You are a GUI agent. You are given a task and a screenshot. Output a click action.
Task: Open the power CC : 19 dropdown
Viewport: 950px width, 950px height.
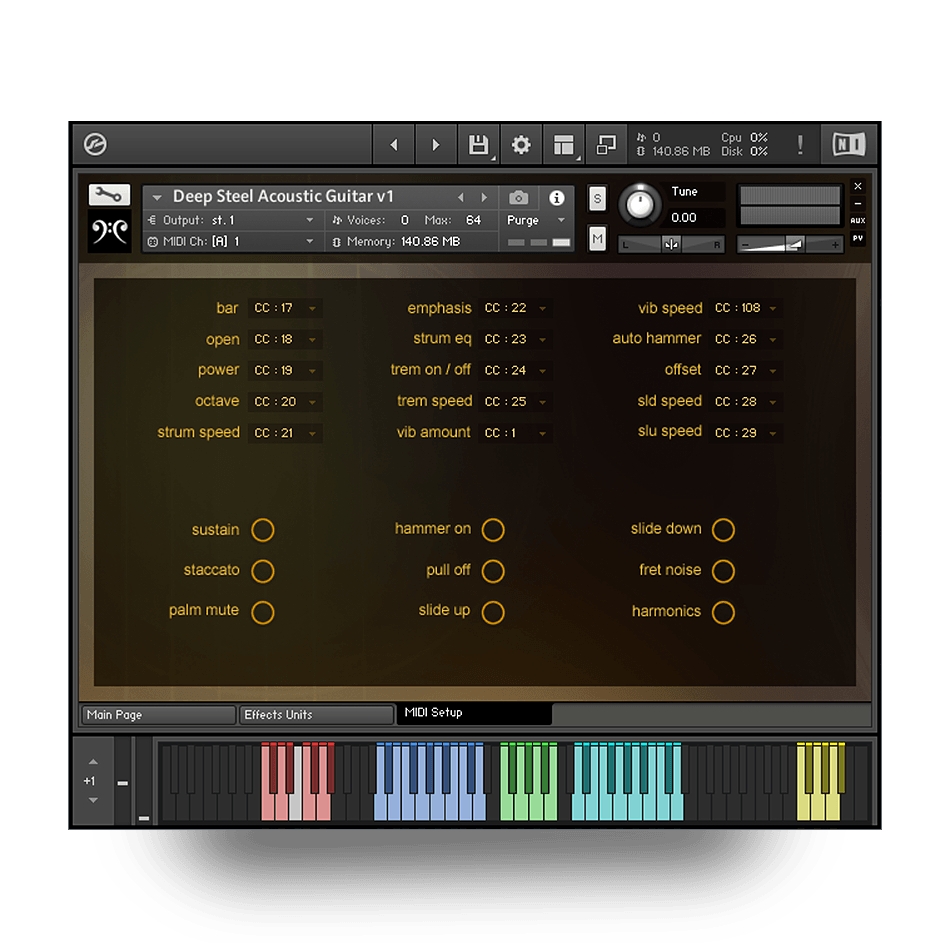point(285,370)
